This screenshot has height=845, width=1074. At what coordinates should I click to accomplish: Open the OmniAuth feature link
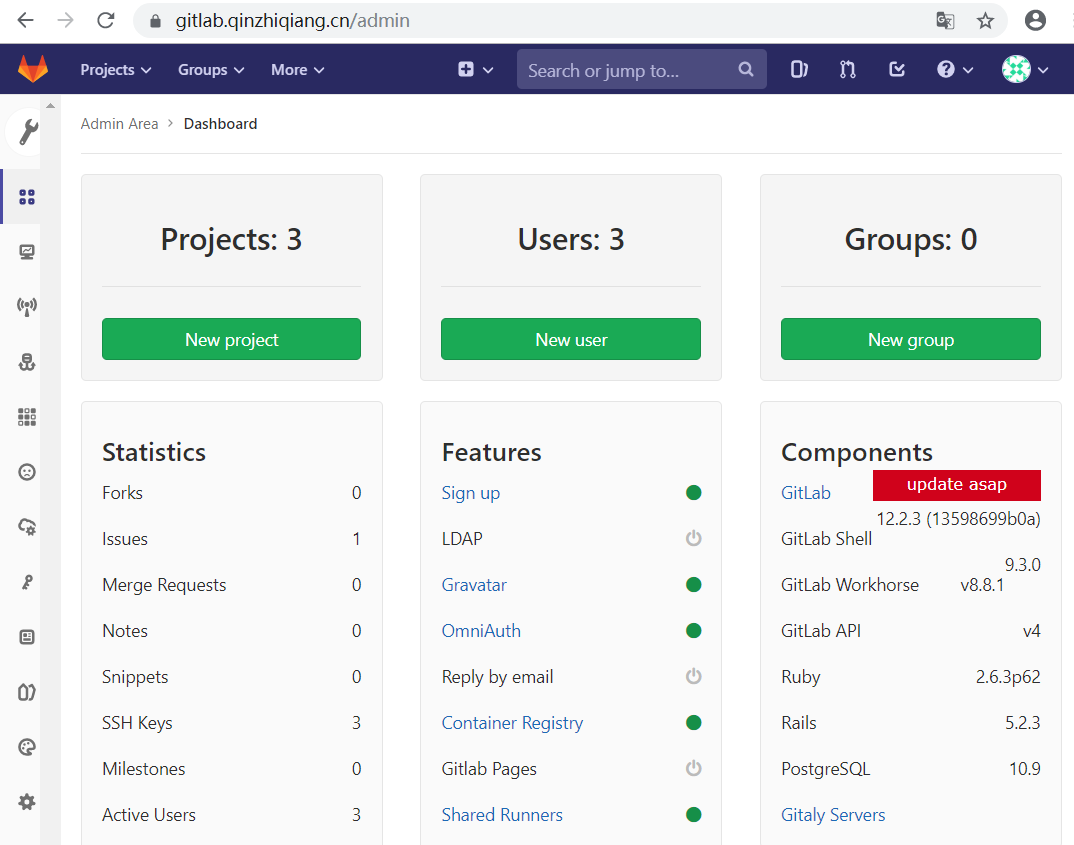point(481,631)
